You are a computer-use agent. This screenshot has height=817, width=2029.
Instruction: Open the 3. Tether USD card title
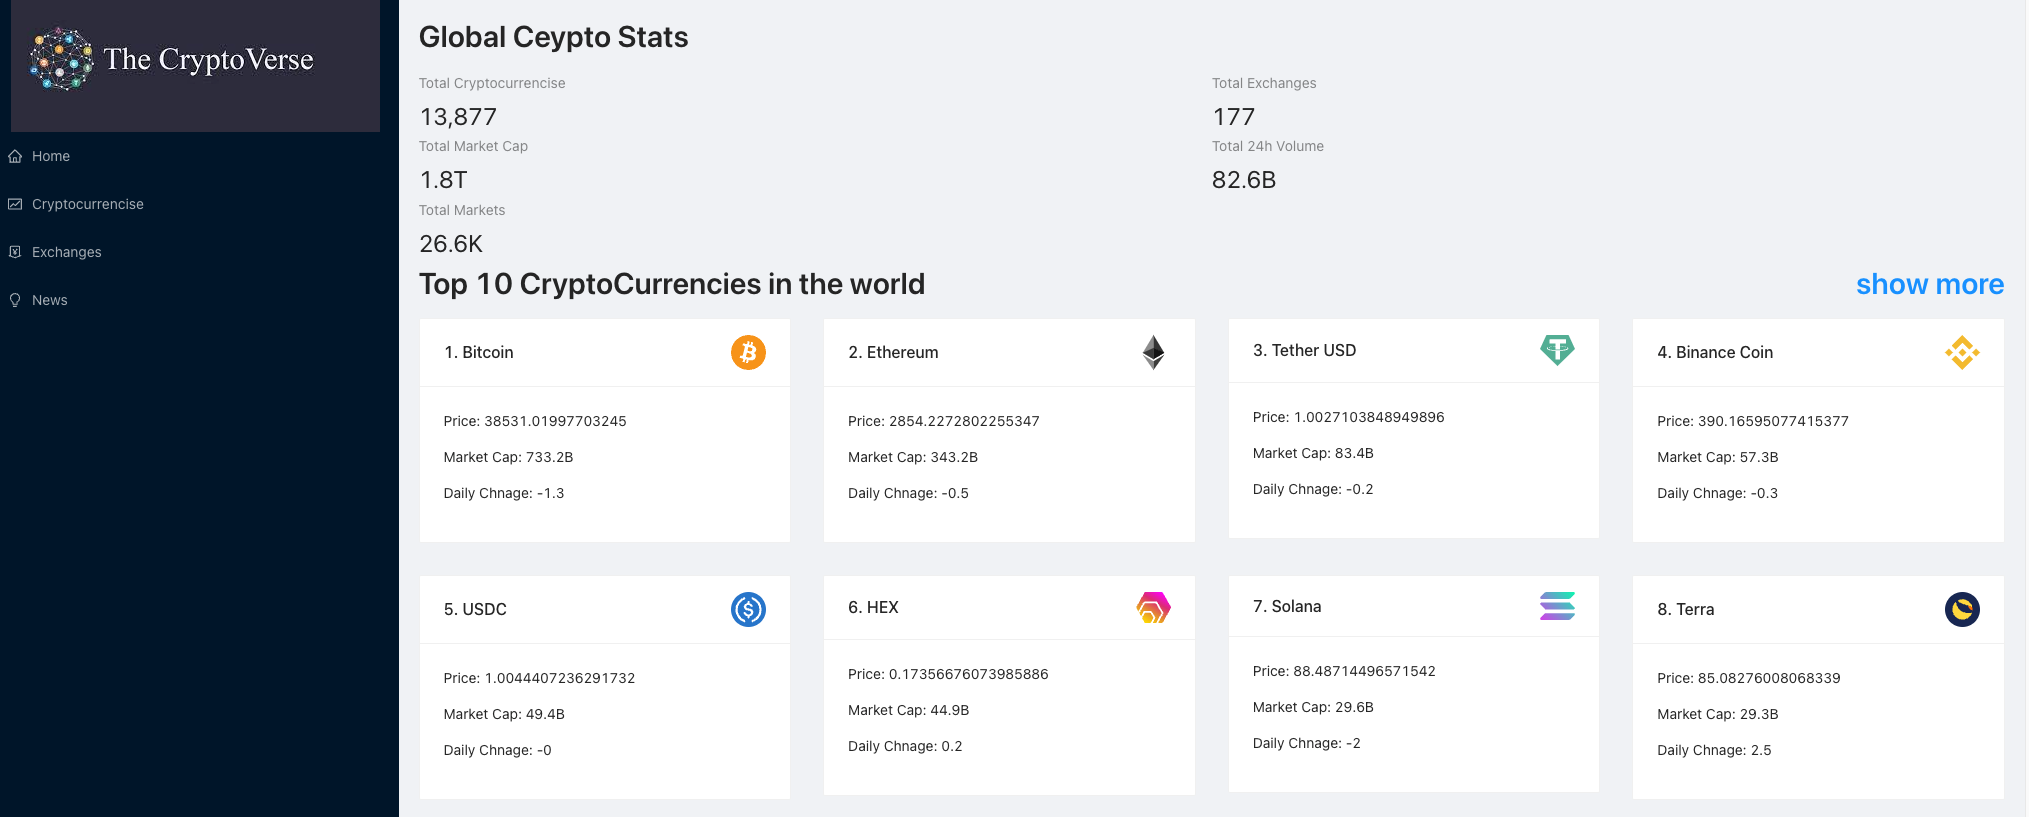click(x=1304, y=350)
